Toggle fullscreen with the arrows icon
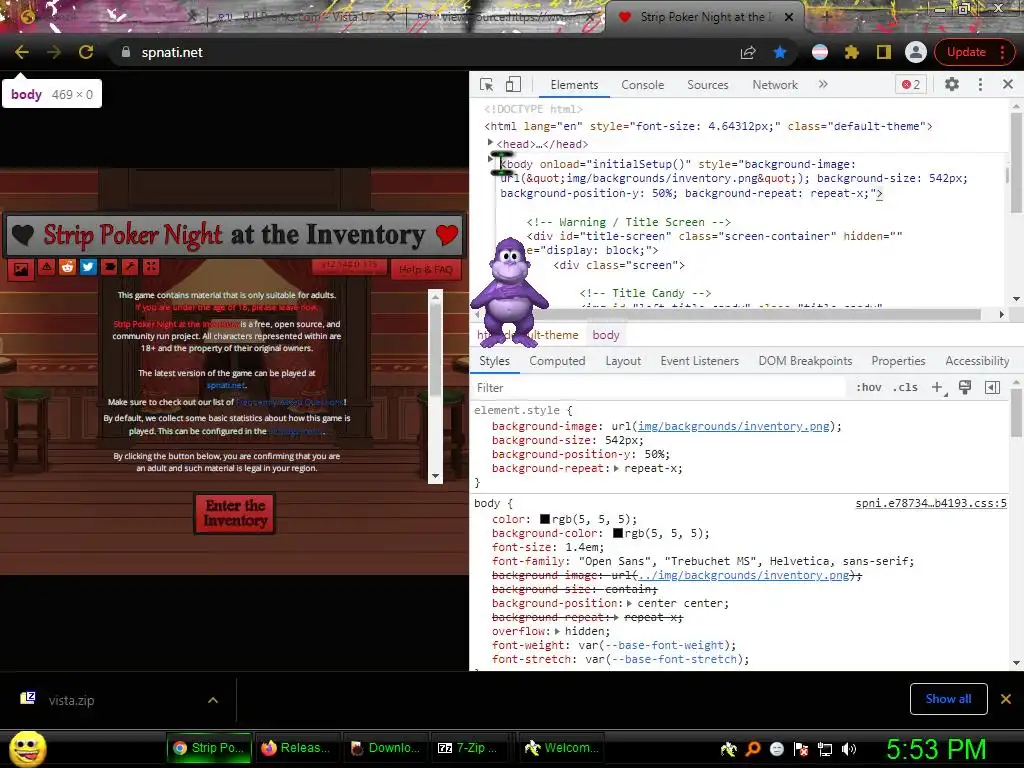 pyautogui.click(x=151, y=266)
